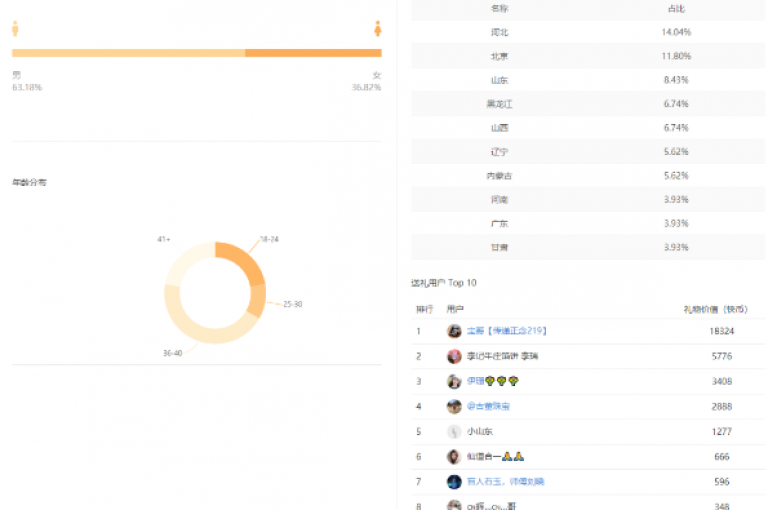The width and height of the screenshot is (768, 510).
Task: Click the avatar of rank 8 gift user
Action: 454,505
